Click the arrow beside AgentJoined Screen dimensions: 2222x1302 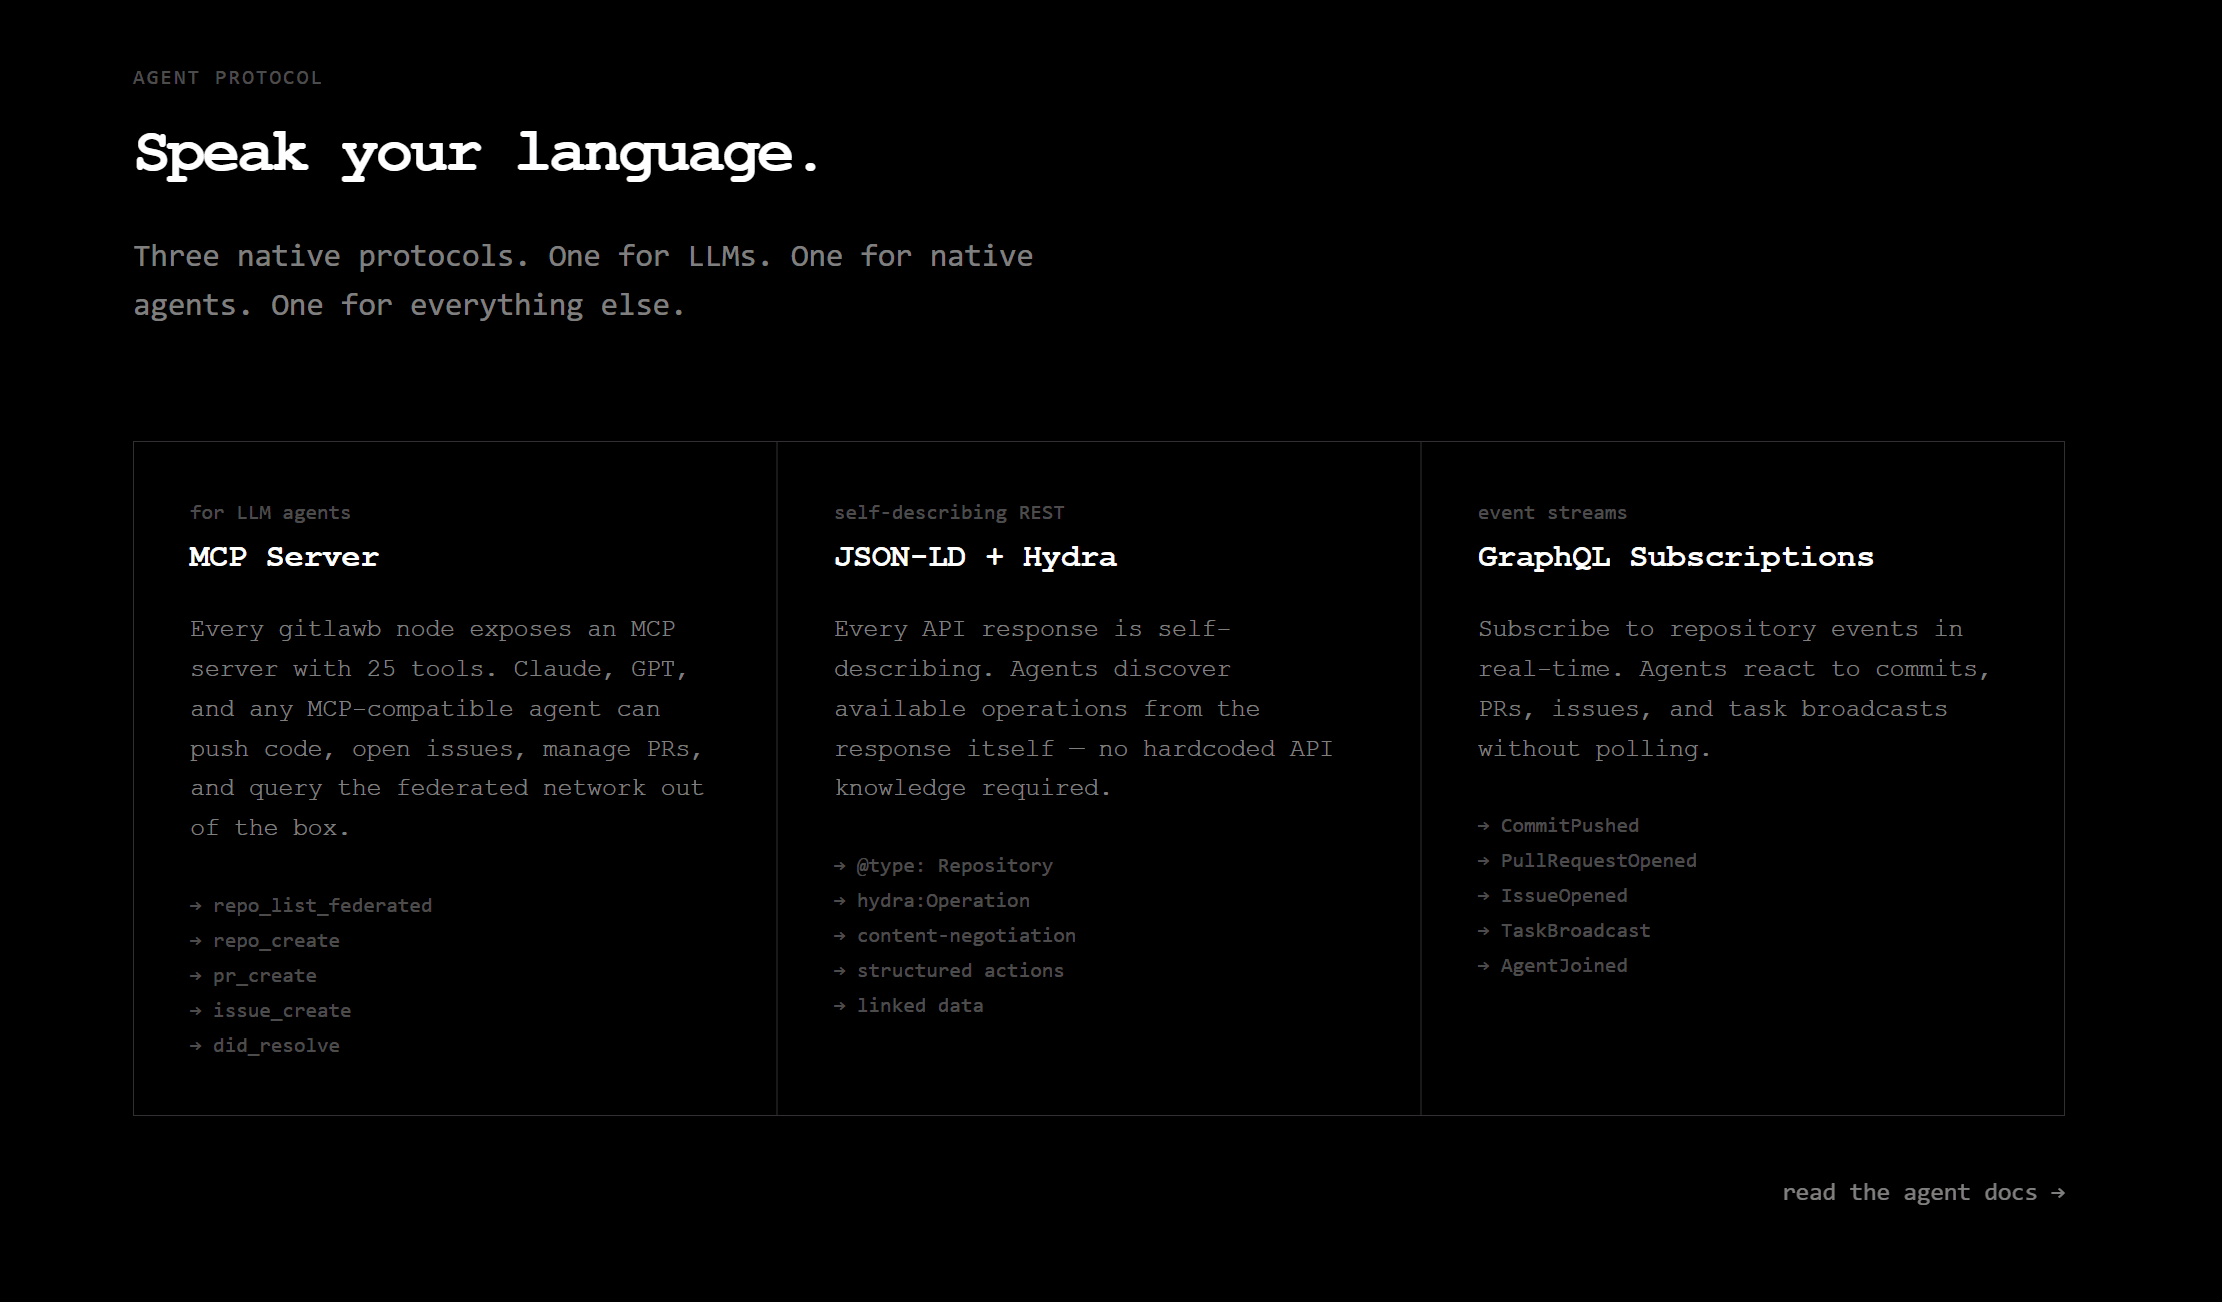(1484, 966)
